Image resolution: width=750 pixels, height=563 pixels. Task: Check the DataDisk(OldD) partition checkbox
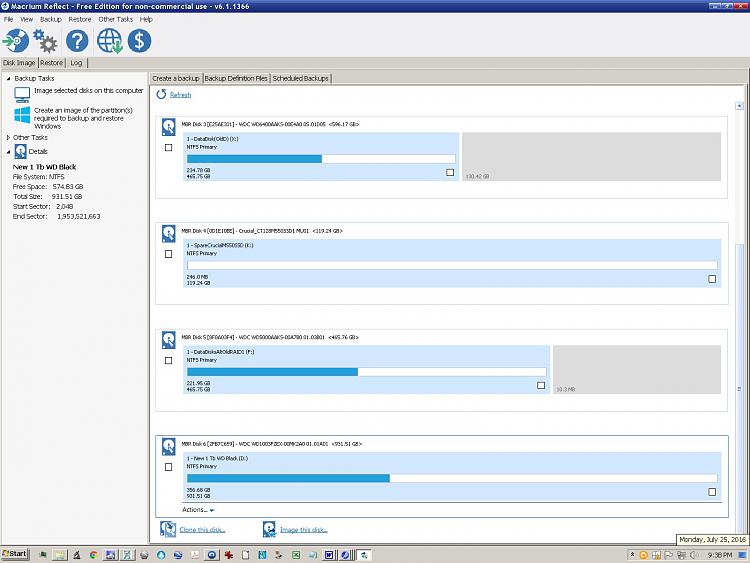[x=450, y=172]
